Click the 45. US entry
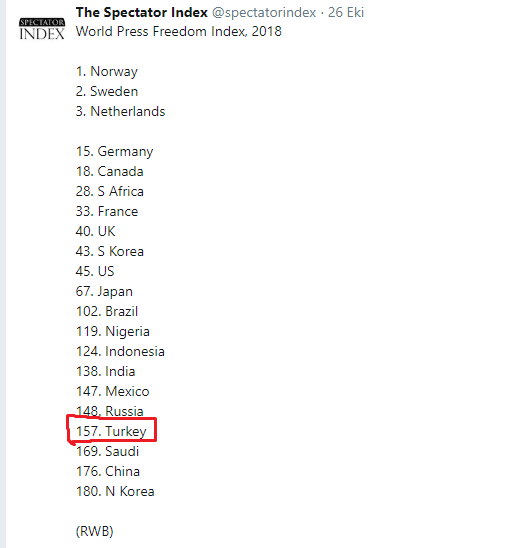 pyautogui.click(x=95, y=272)
